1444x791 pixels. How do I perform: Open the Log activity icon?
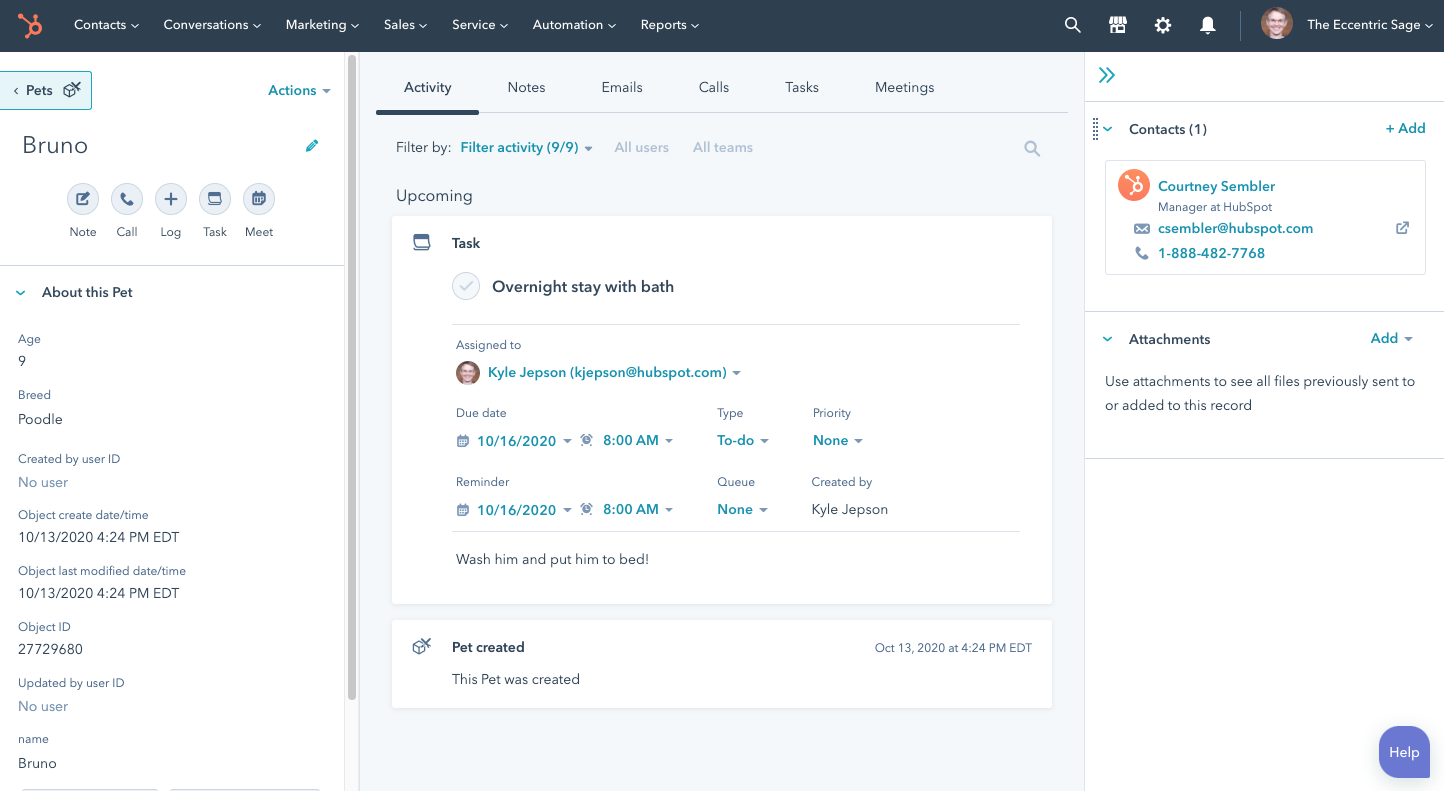pos(170,199)
